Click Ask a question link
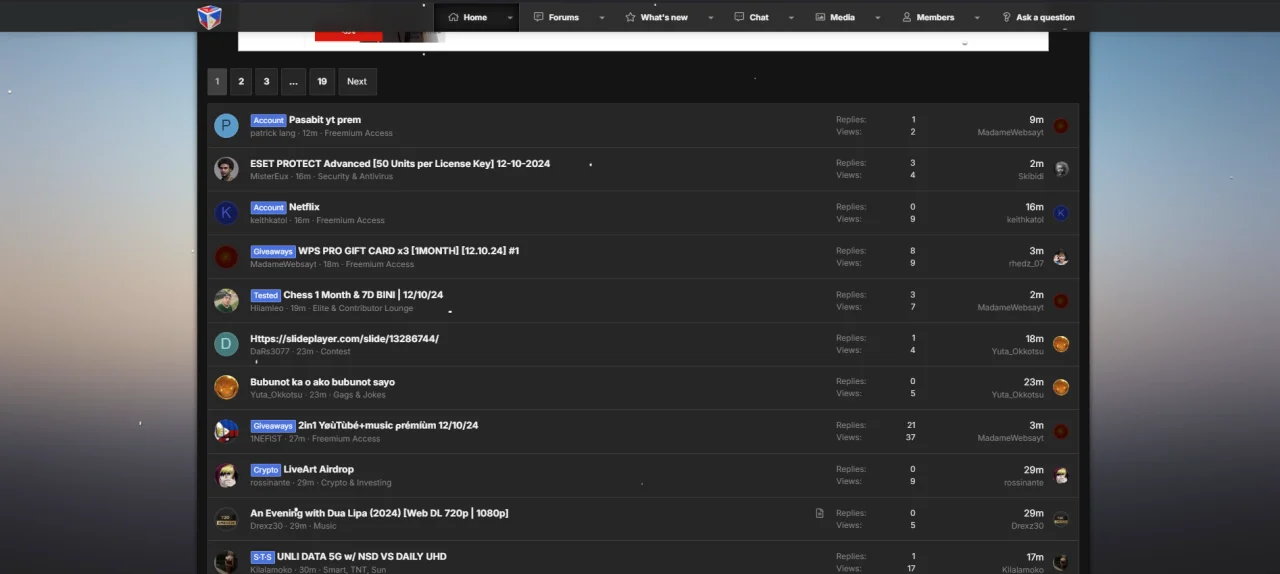 coord(1038,17)
